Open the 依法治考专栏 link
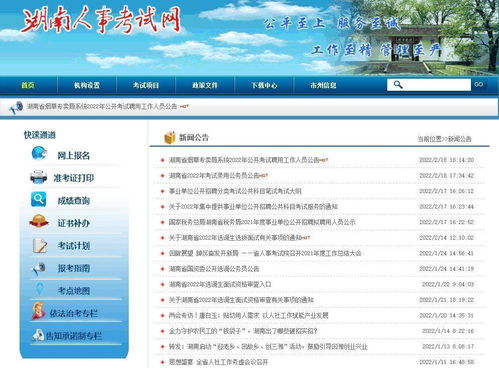 (74, 313)
